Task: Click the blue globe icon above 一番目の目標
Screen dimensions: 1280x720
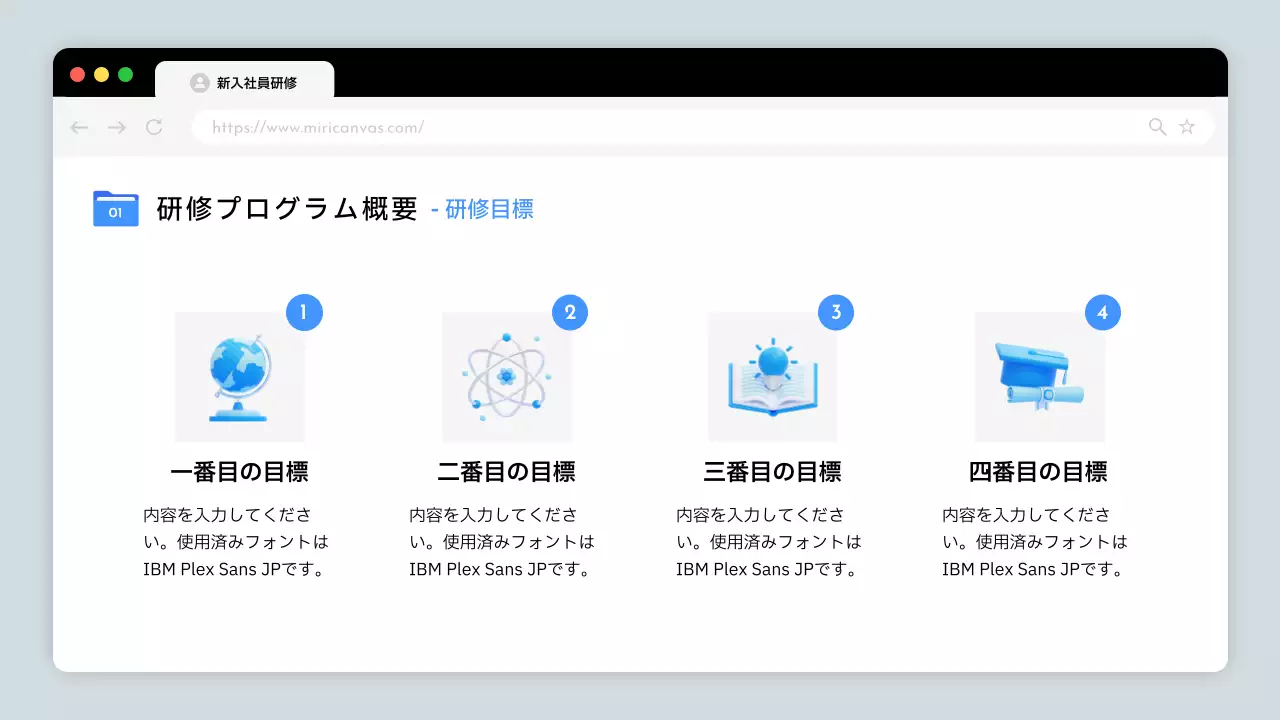Action: pos(239,377)
